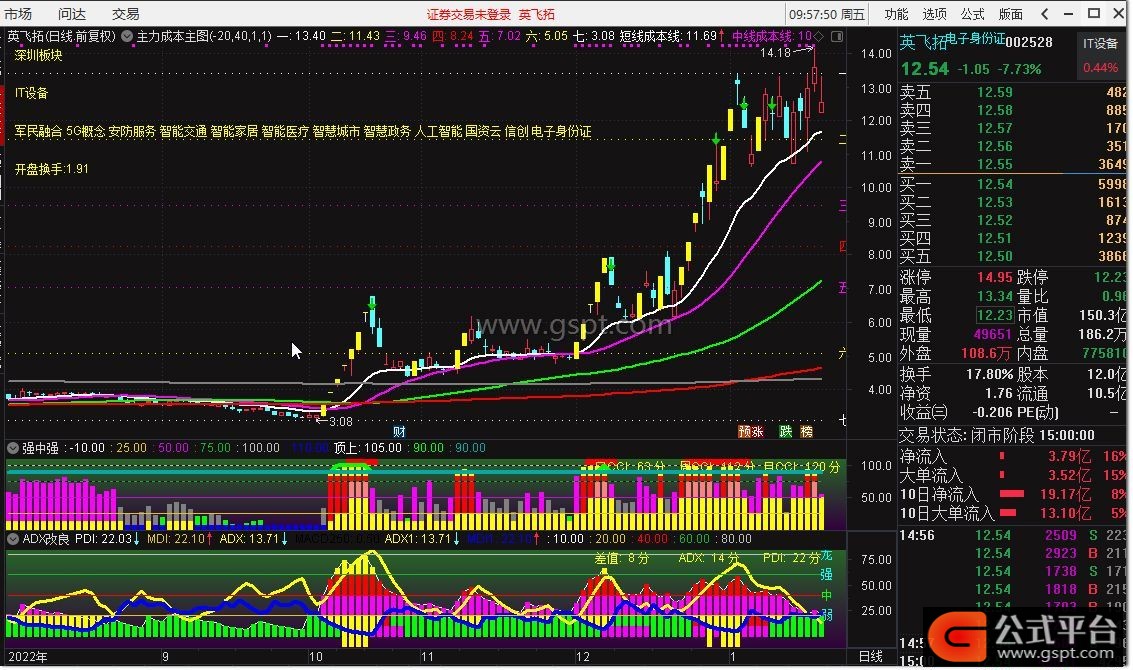The image size is (1133, 670).
Task: Open the 交易 menu
Action: (x=126, y=14)
